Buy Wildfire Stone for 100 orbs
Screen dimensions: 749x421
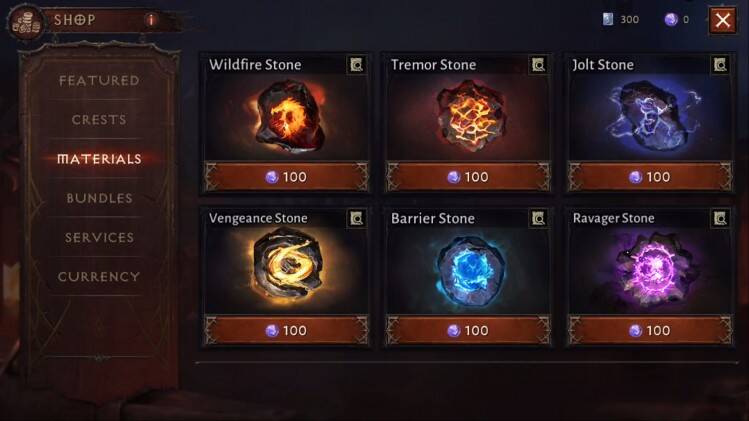click(x=286, y=177)
